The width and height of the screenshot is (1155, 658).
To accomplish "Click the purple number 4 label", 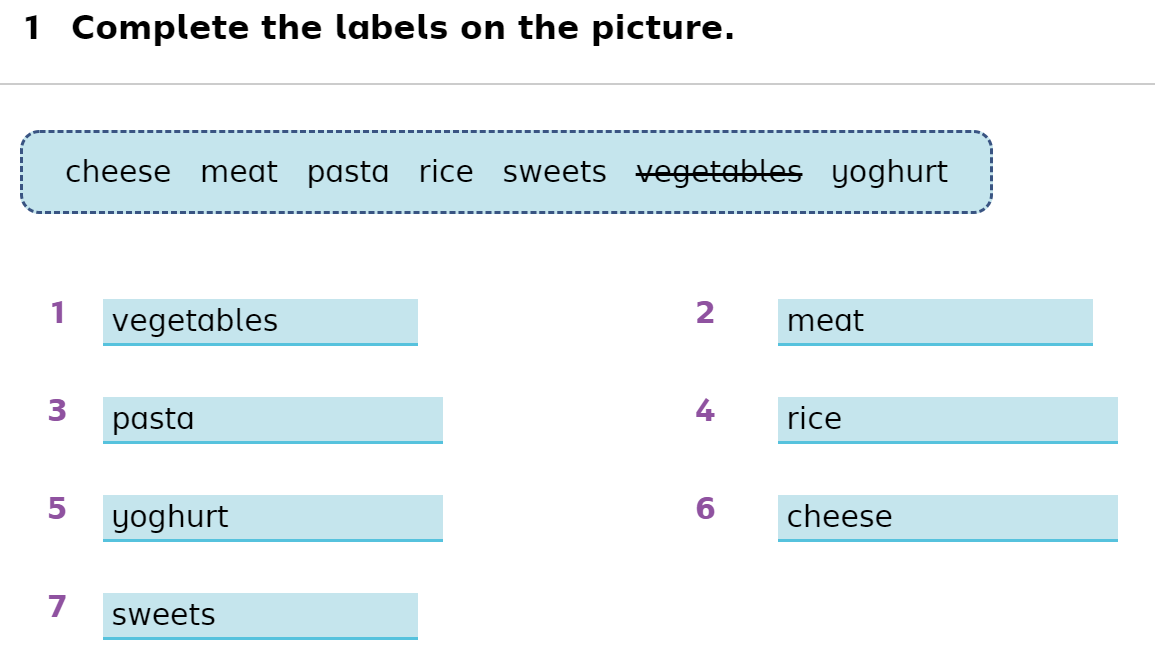I will pos(705,411).
